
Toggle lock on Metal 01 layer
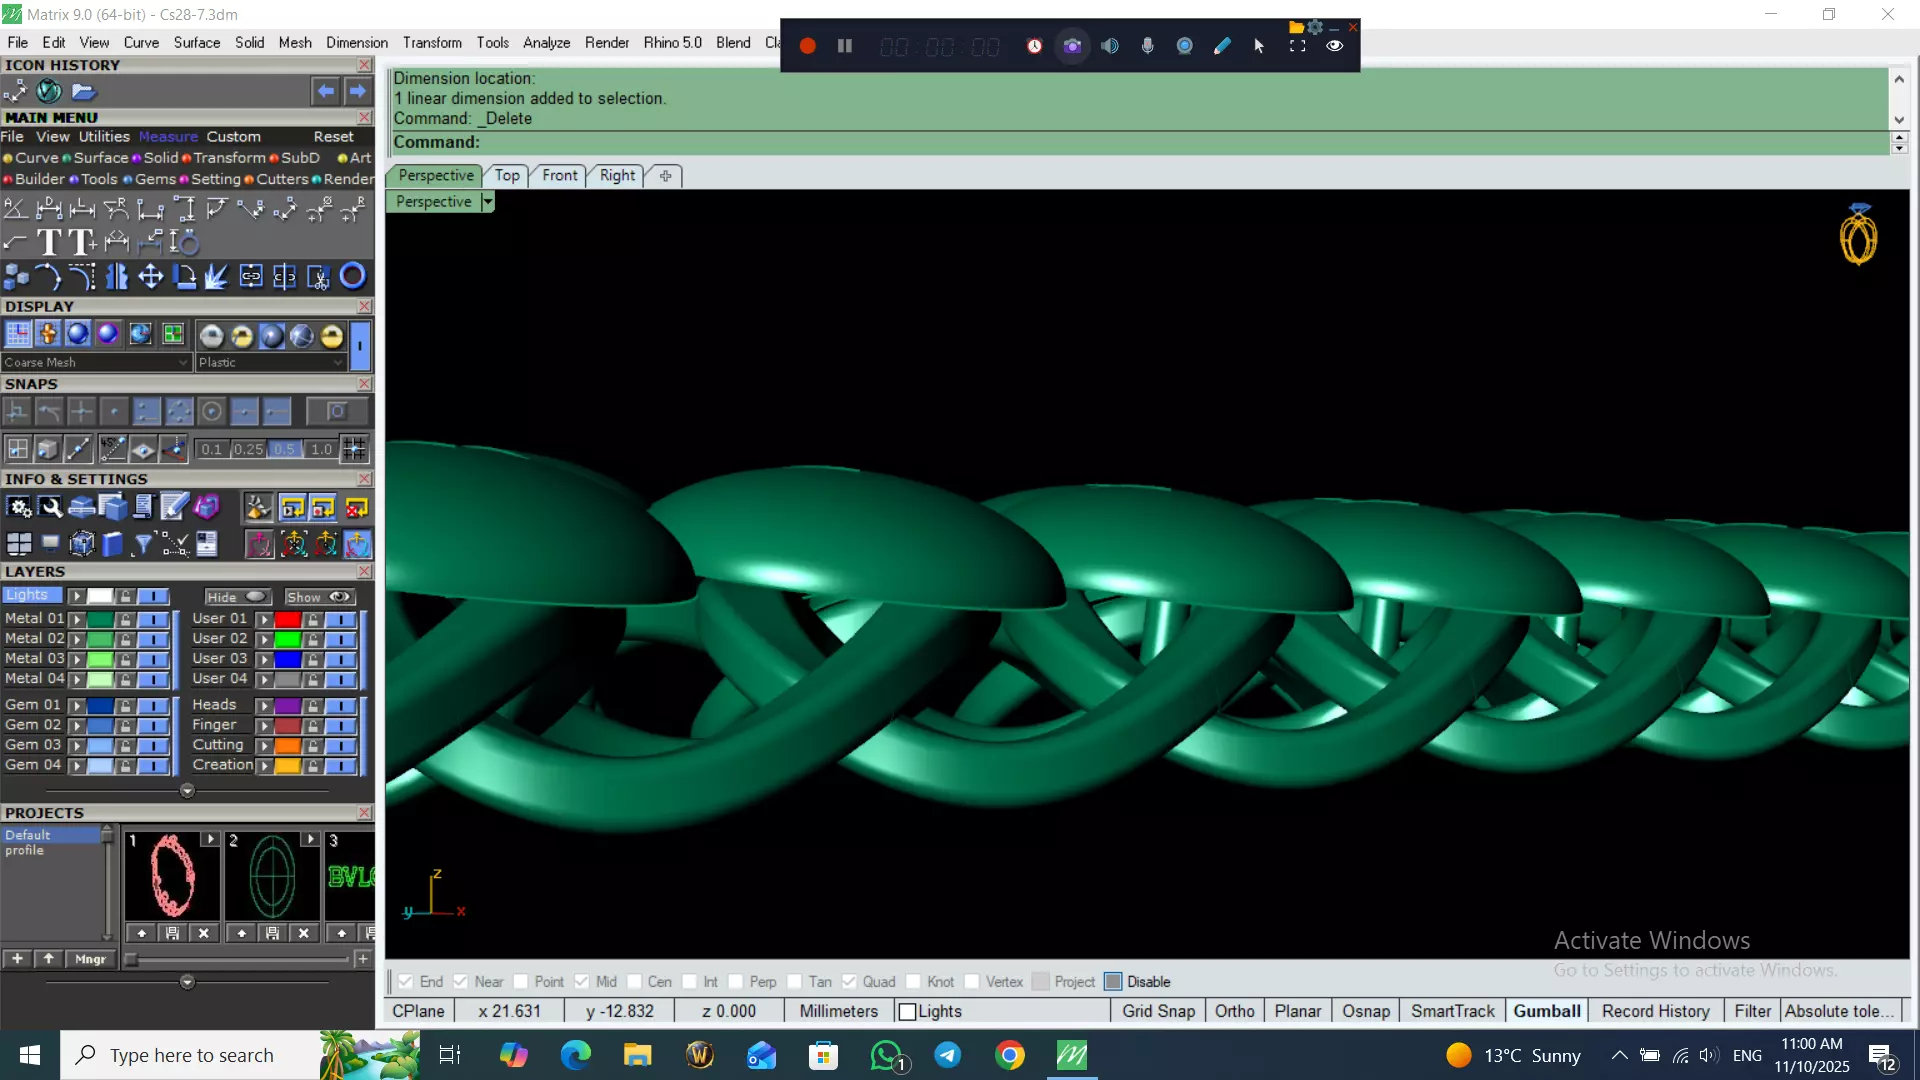(125, 620)
